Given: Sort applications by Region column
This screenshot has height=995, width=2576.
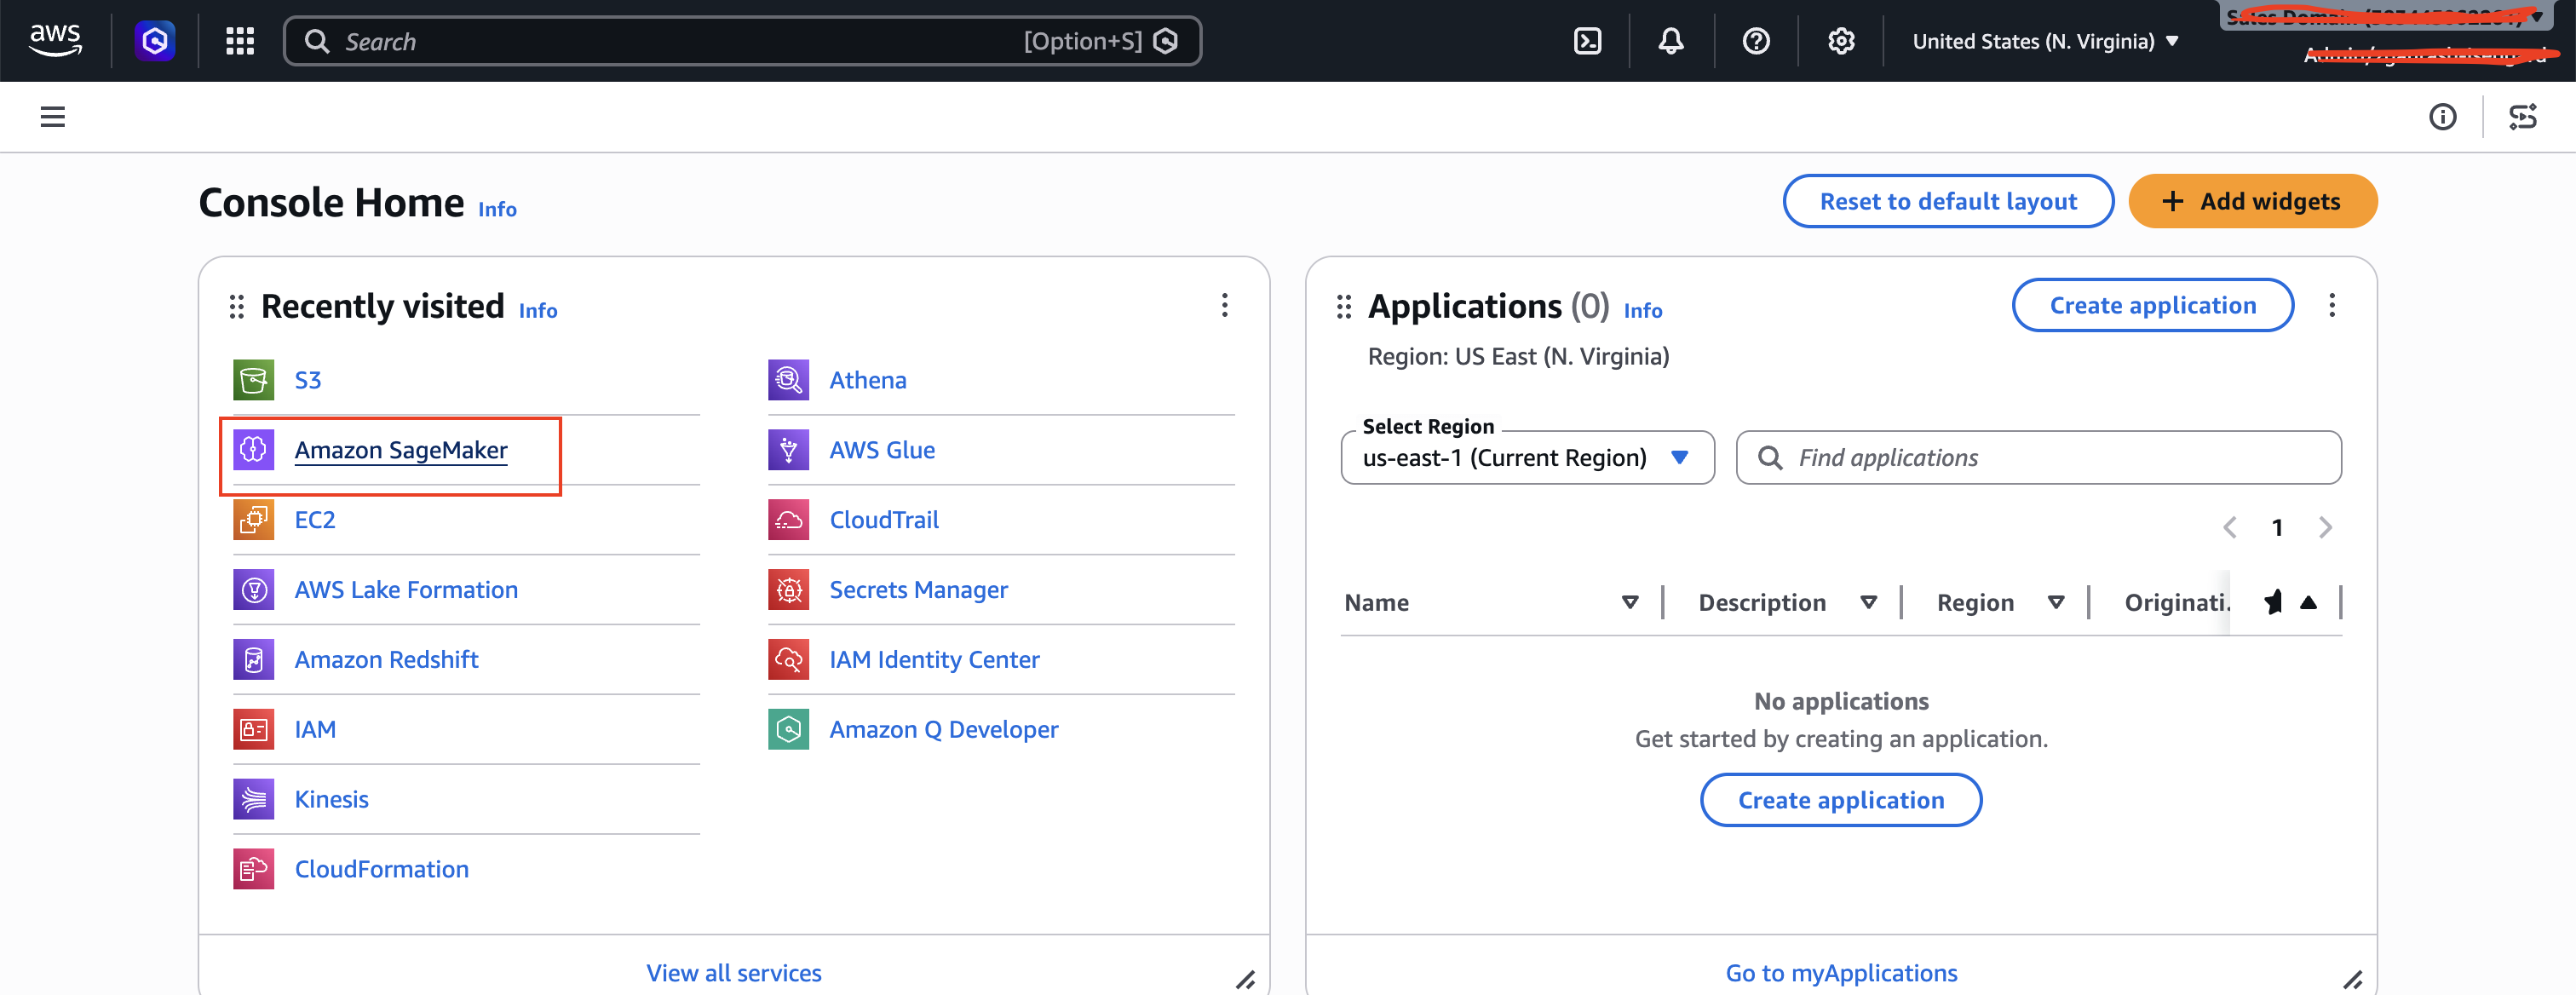Looking at the screenshot, I should [x=2056, y=602].
